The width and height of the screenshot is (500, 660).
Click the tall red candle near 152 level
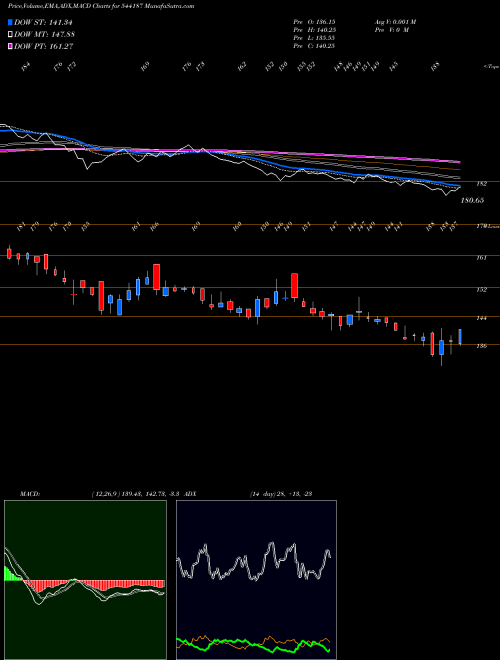[x=295, y=285]
